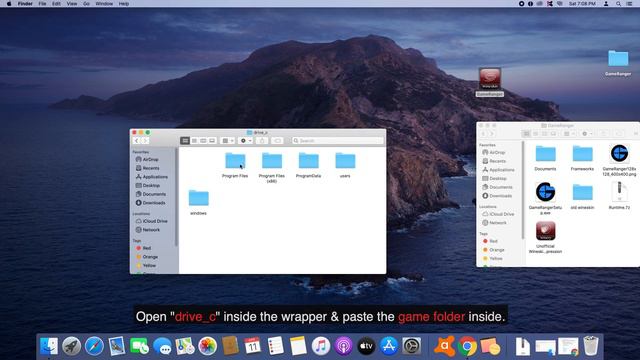Select GameRanger128x128 png file
640x360 pixels.
point(619,153)
